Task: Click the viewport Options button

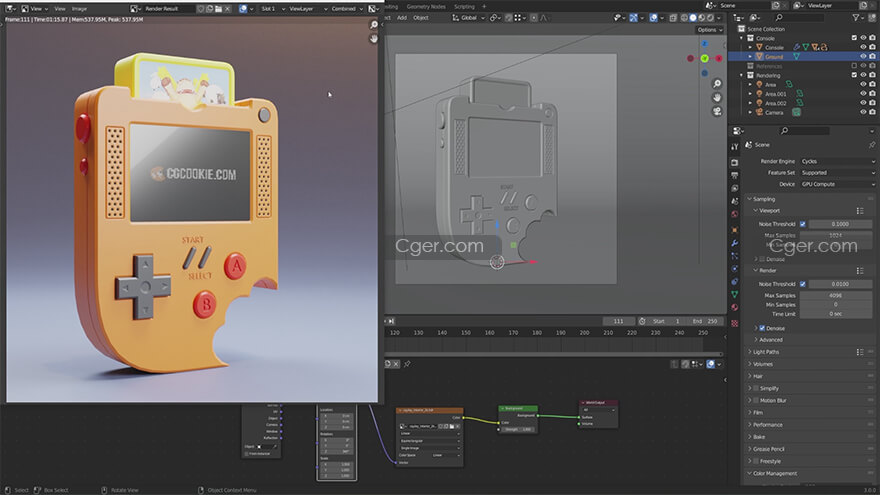Action: [709, 30]
